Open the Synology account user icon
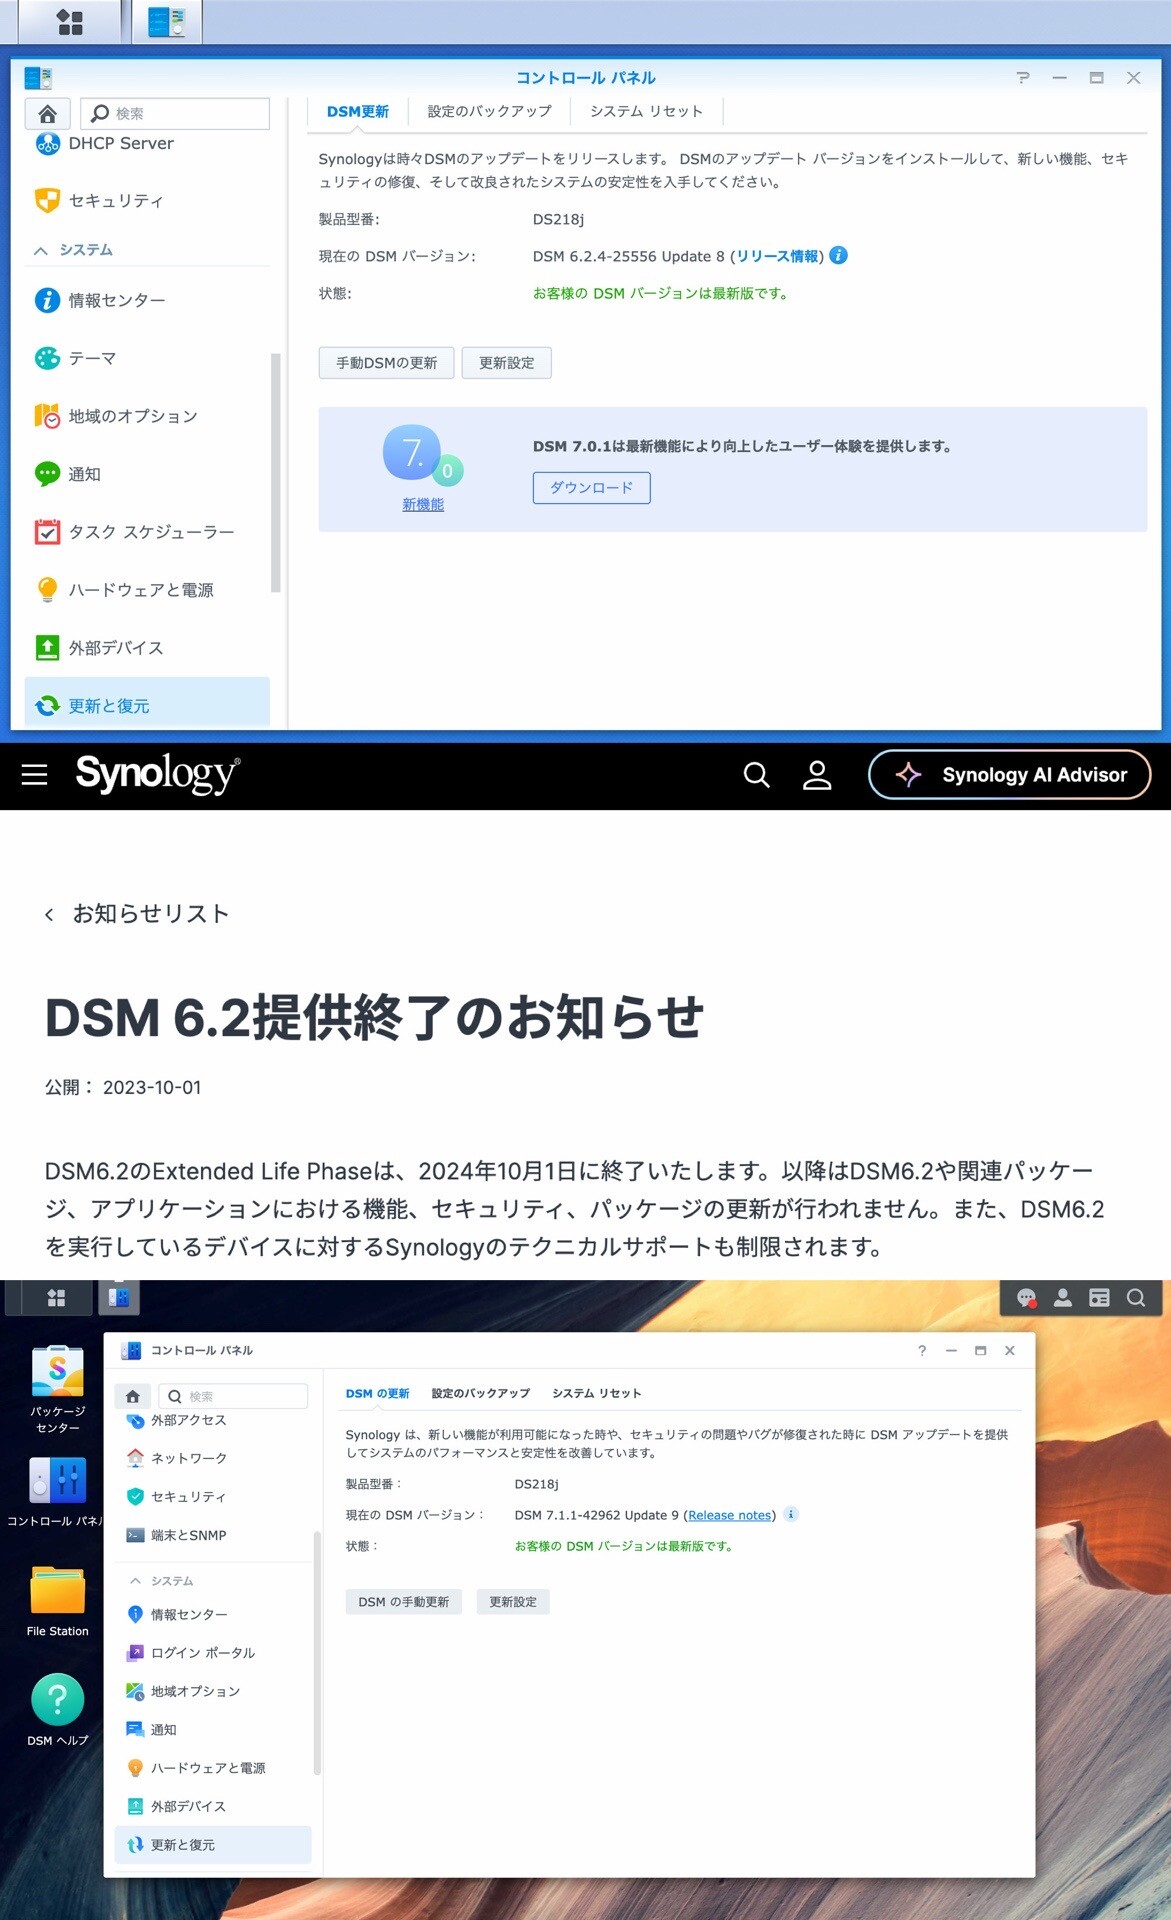The height and width of the screenshot is (1920, 1171). [817, 775]
